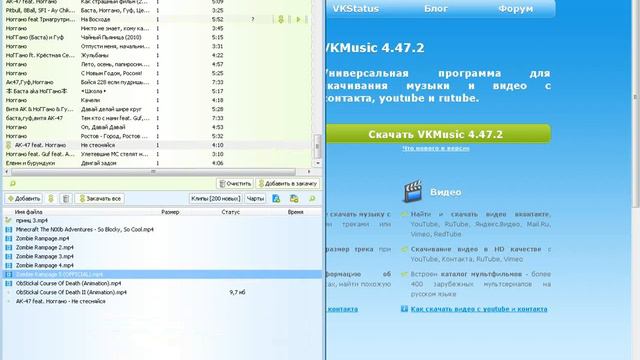Screen dimensions: 640x360
Task: Open Как скачать видео с youtube и контакта link
Action: [x=479, y=309]
